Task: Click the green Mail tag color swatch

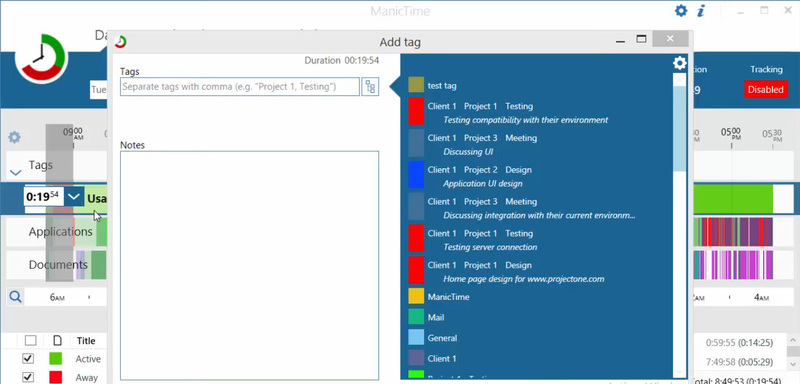Action: point(416,317)
